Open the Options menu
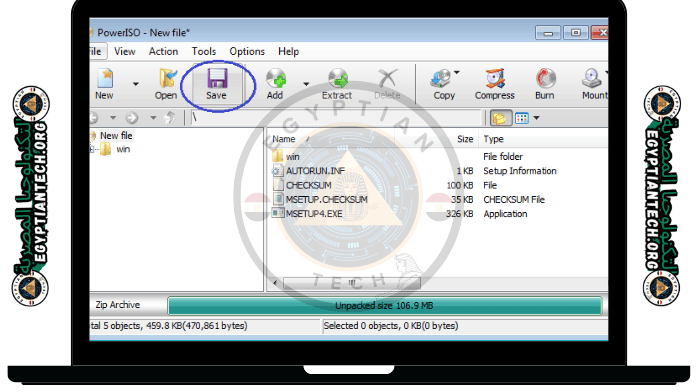The width and height of the screenshot is (698, 392). pyautogui.click(x=247, y=52)
